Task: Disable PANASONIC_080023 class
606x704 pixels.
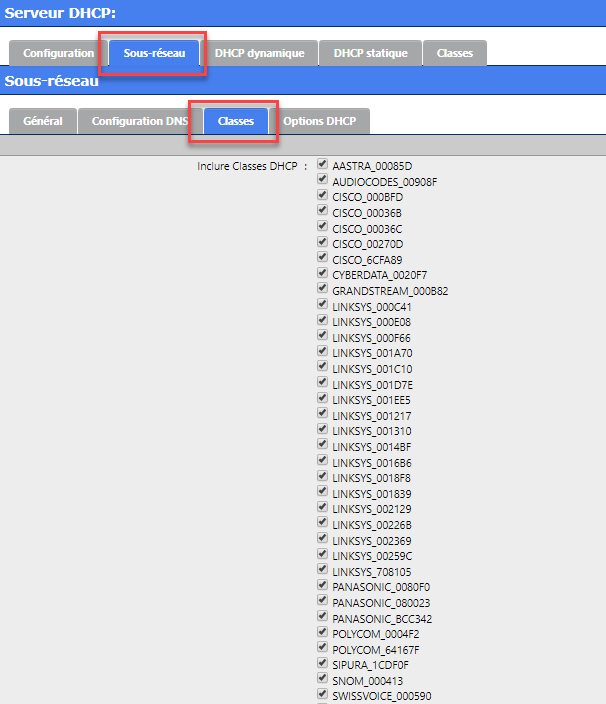Action: [x=322, y=600]
